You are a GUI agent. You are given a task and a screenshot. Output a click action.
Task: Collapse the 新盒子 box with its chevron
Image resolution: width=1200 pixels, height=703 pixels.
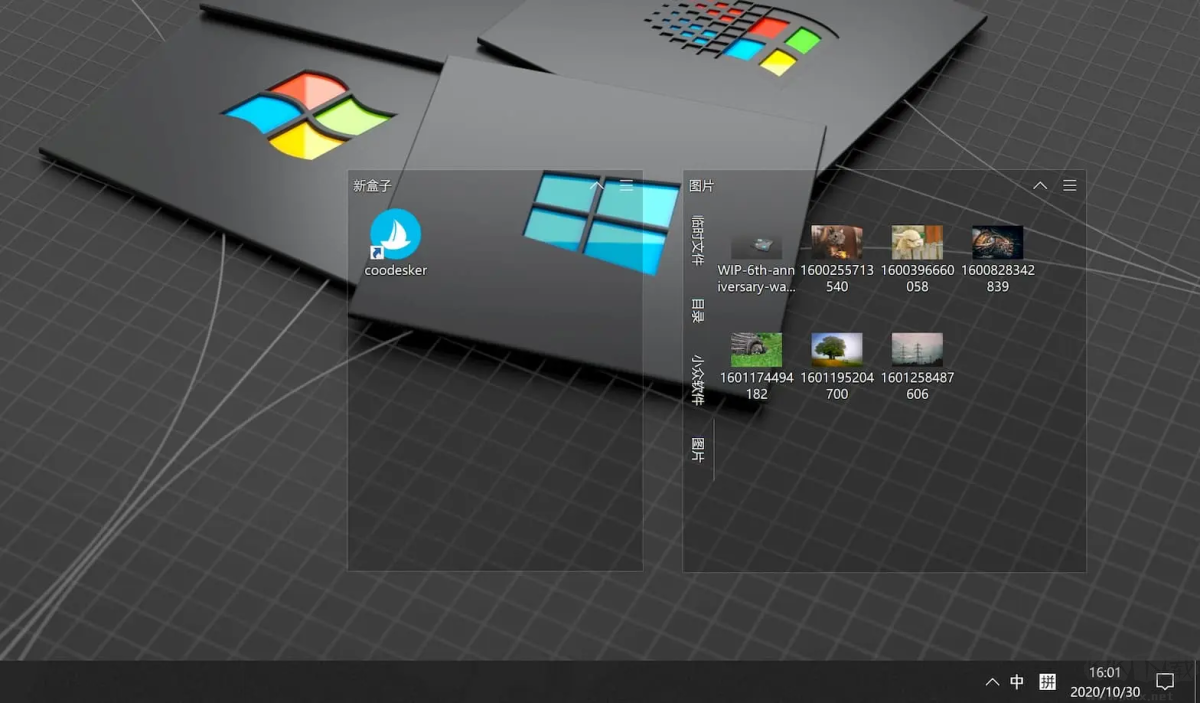pos(597,186)
